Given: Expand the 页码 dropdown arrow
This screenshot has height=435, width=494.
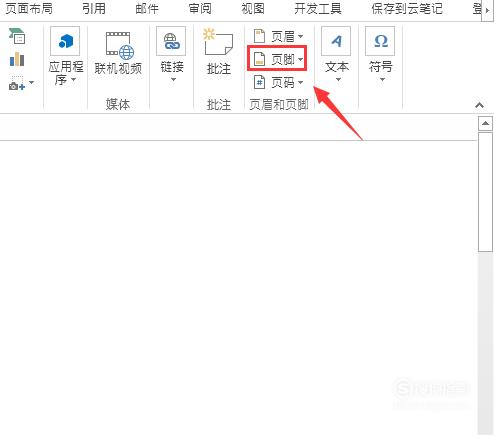Looking at the screenshot, I should 300,82.
